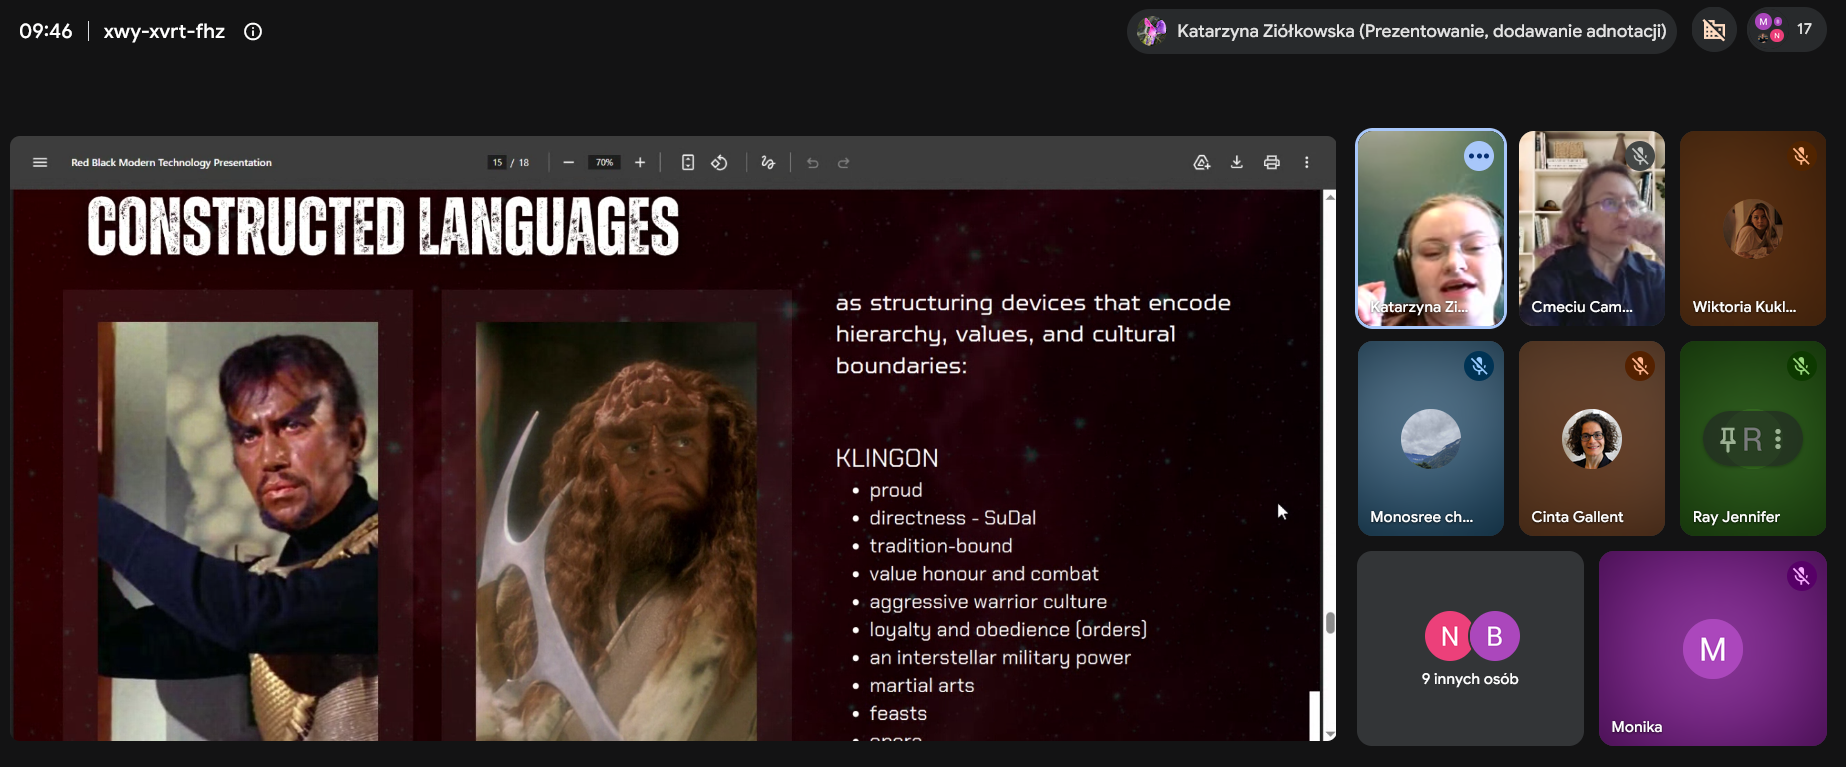Select Monosree's participant tile

1431,438
